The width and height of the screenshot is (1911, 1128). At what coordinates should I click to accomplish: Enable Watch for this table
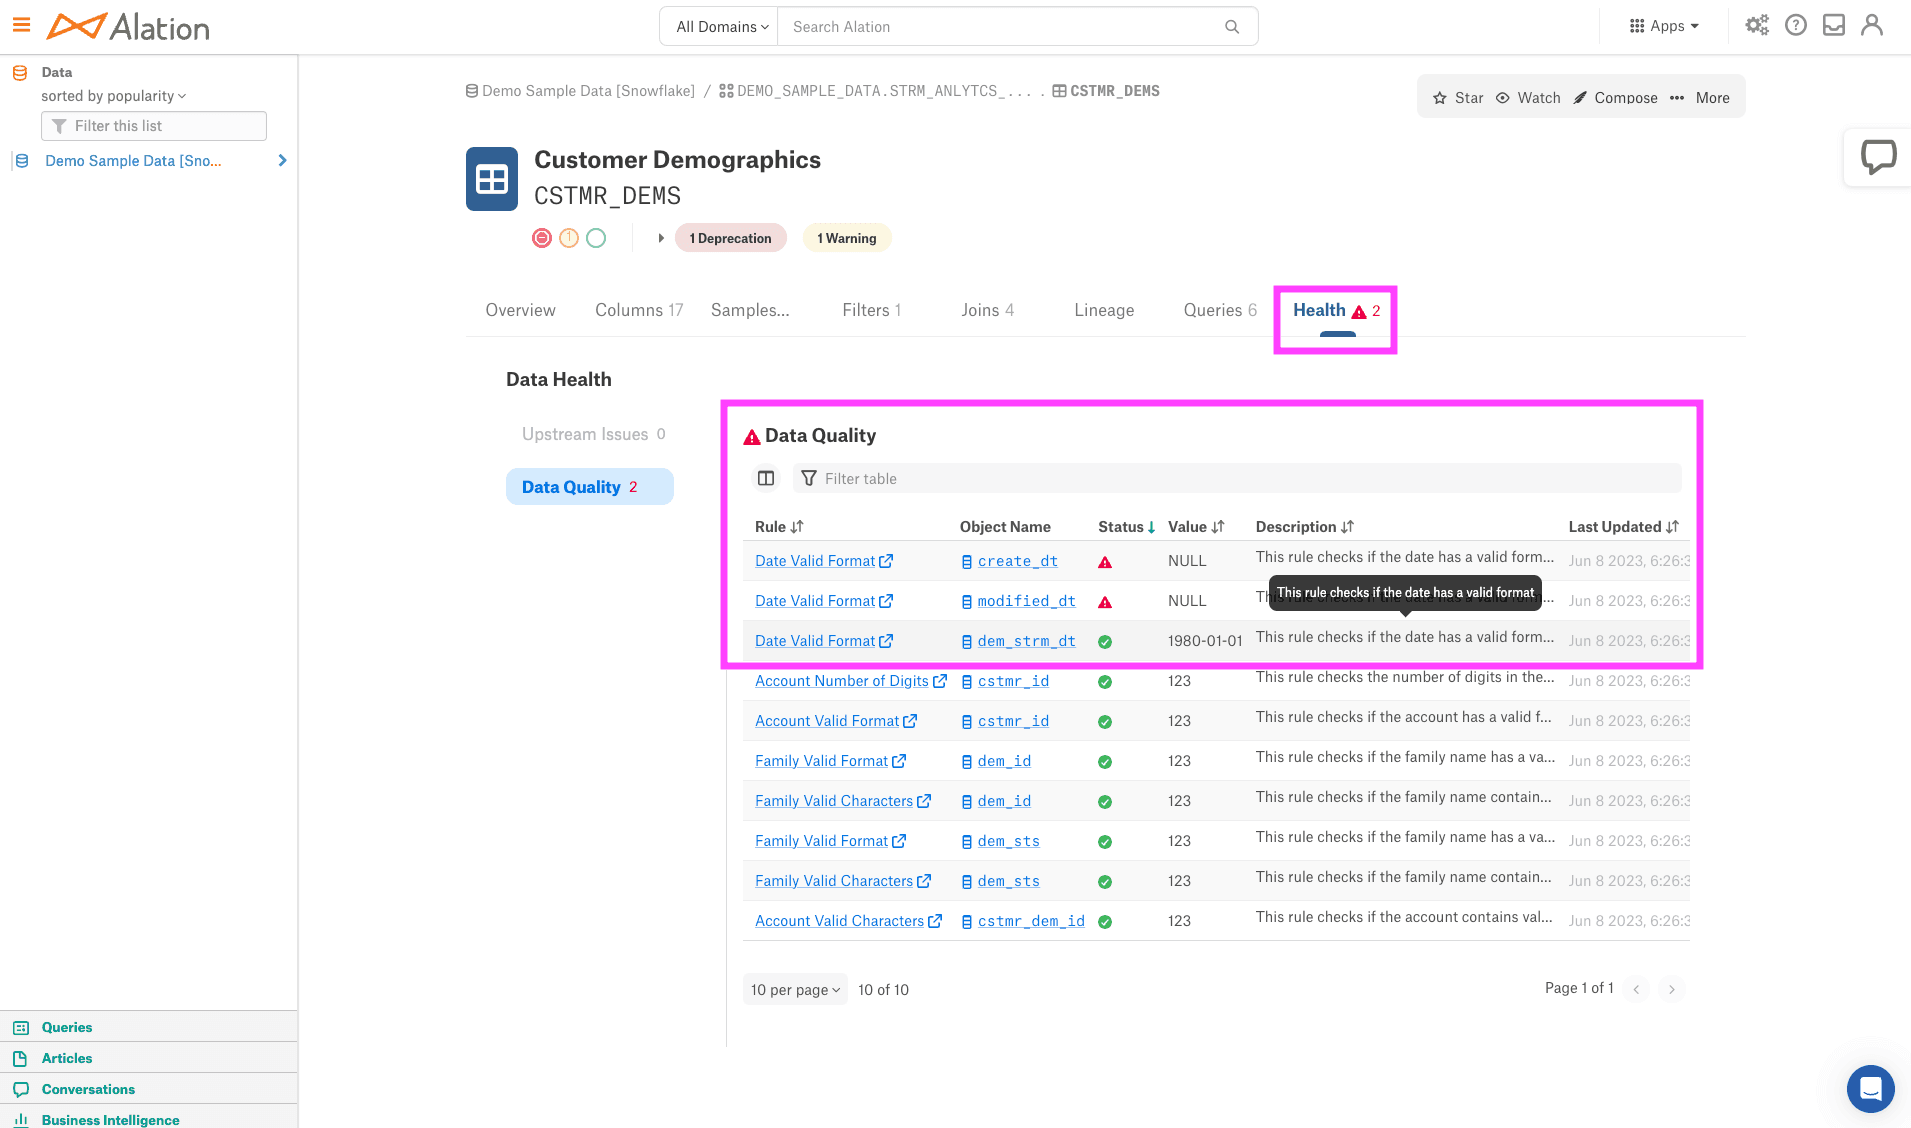1528,97
